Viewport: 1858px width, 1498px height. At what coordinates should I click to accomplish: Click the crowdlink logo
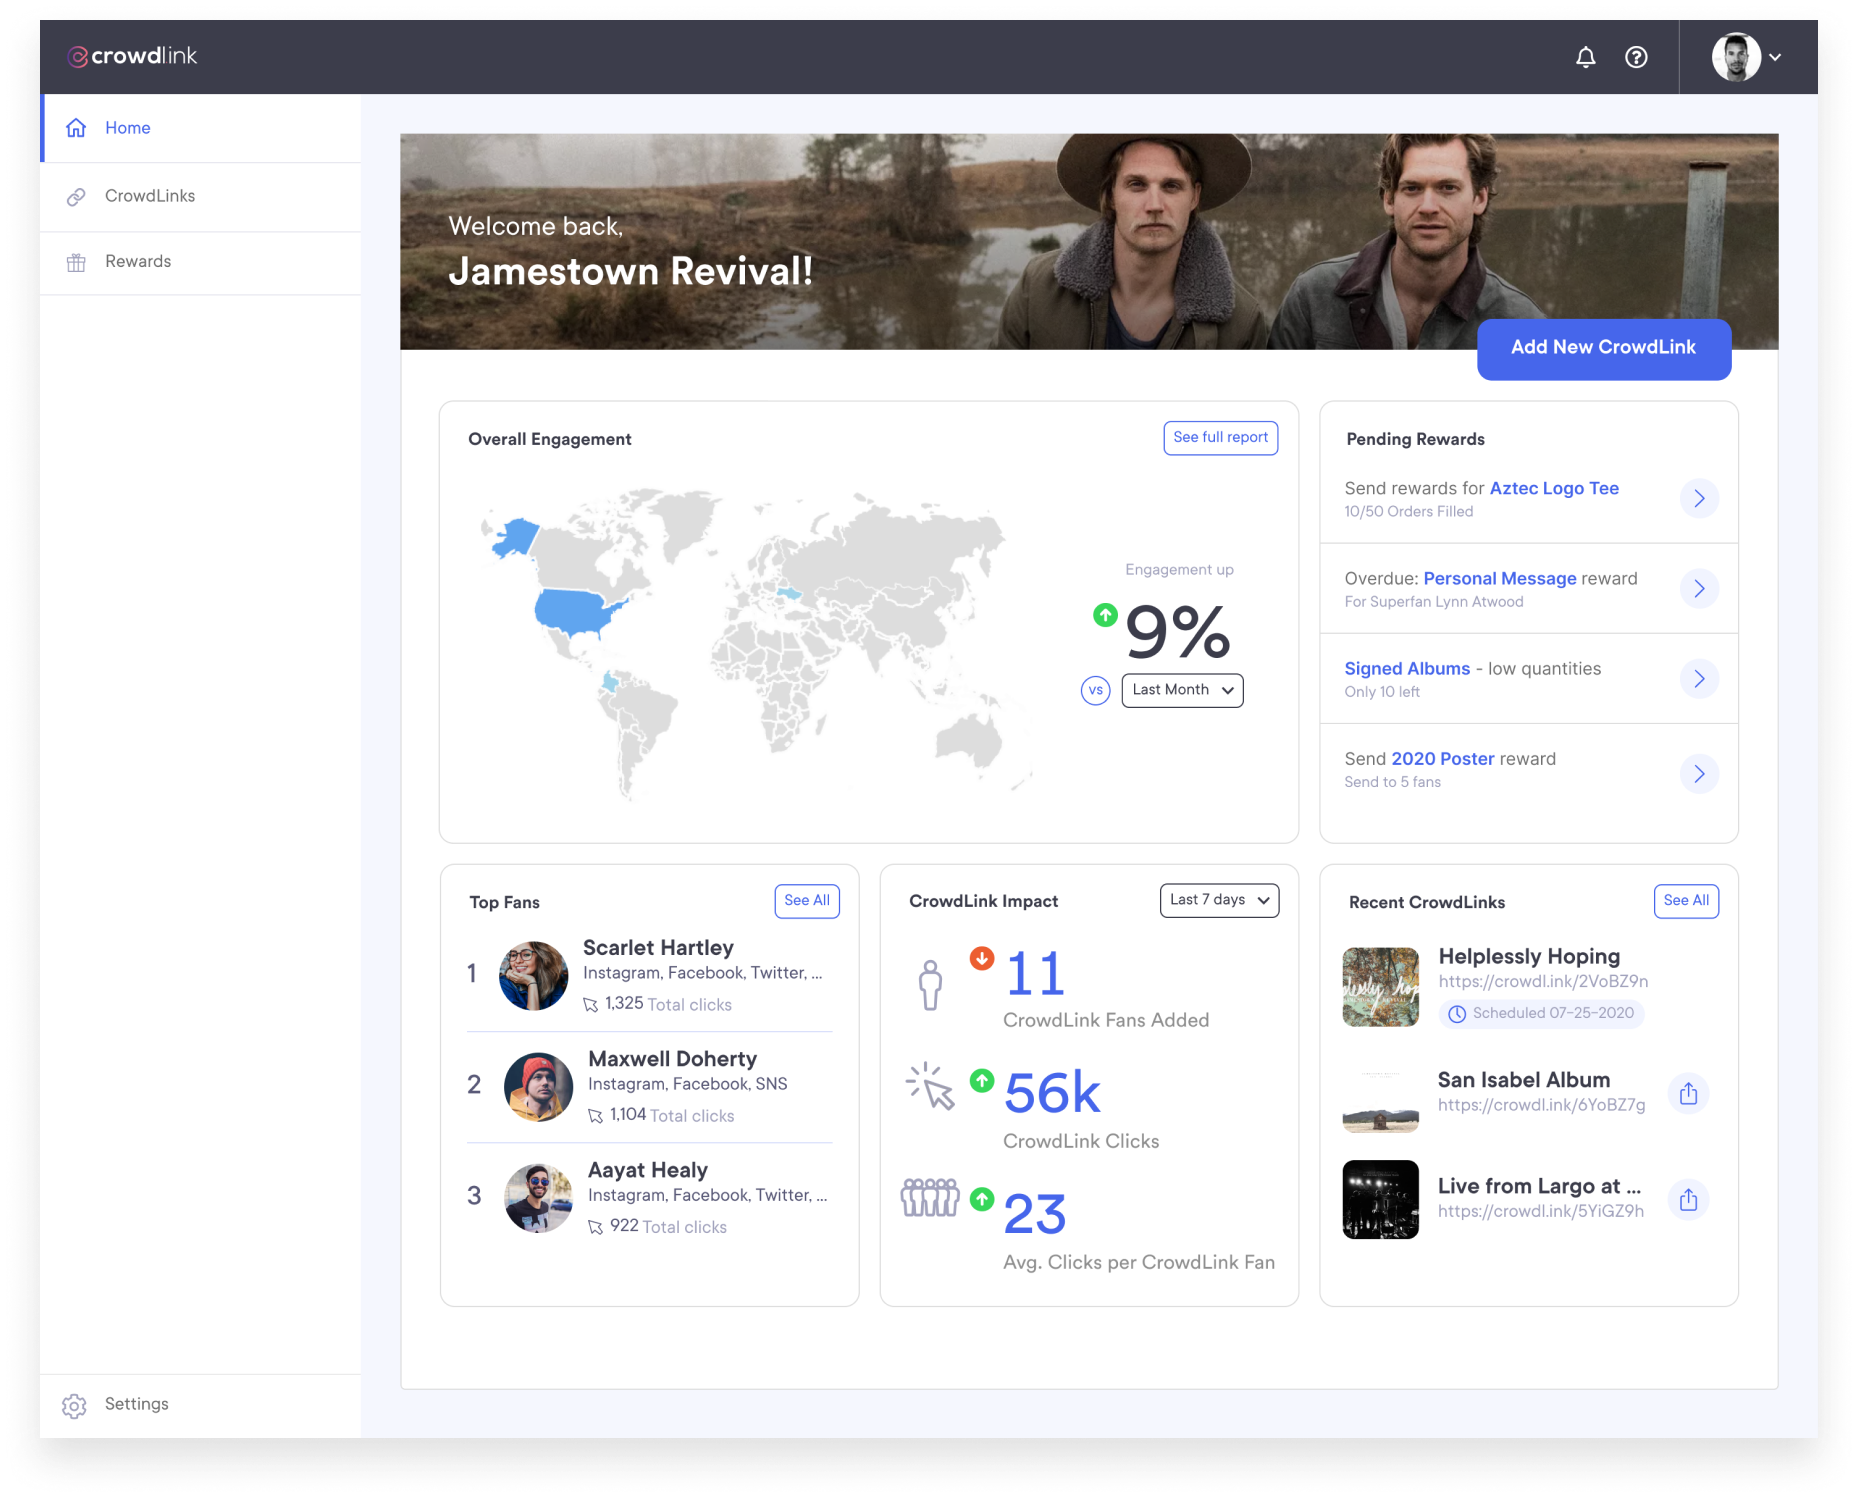[131, 56]
